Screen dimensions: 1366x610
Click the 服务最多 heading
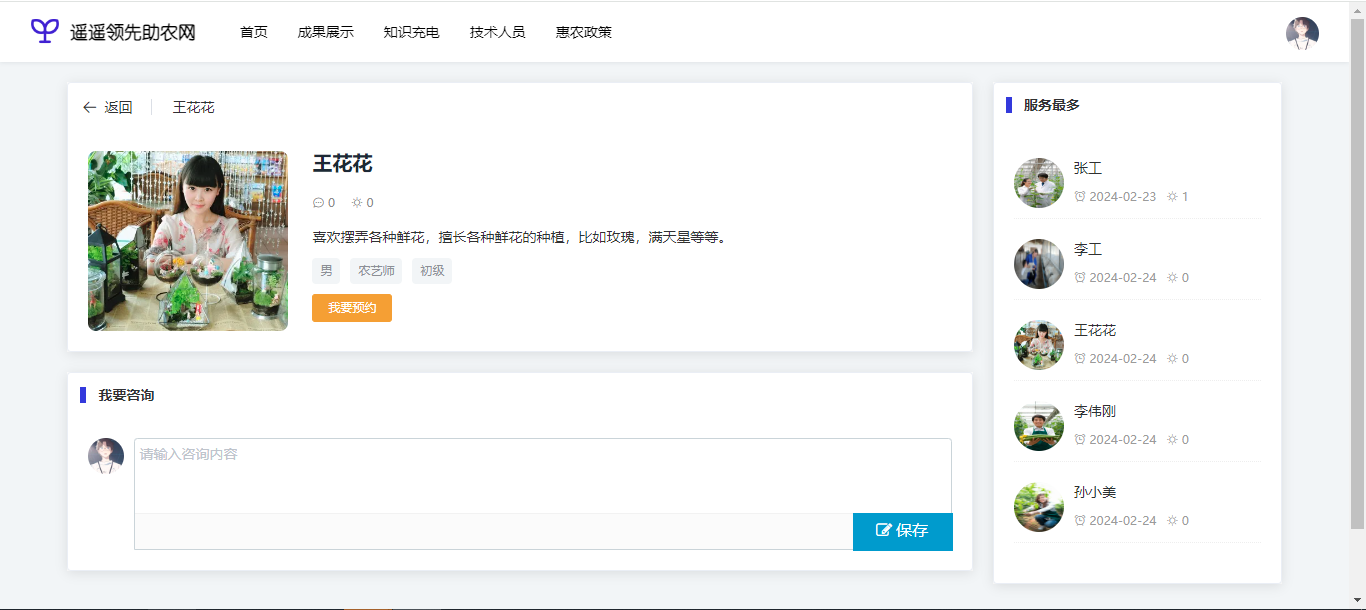click(x=1052, y=105)
